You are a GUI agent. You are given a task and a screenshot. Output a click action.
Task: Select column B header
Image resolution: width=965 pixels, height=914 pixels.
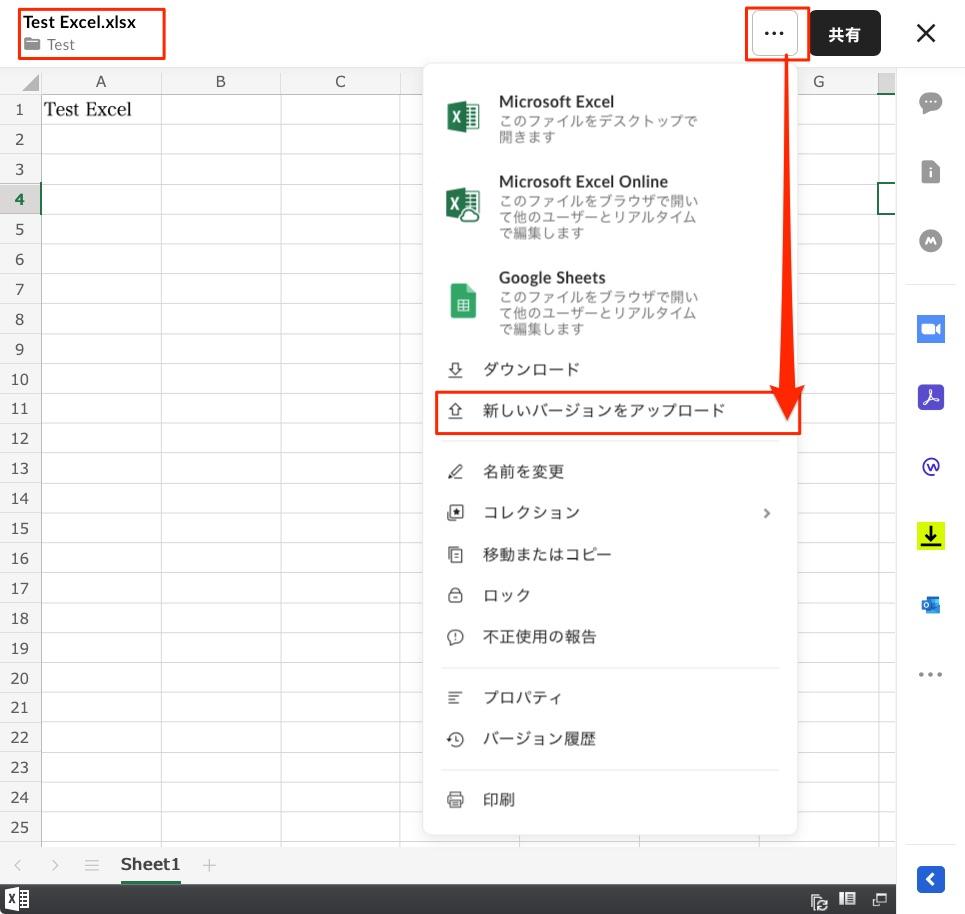click(221, 81)
